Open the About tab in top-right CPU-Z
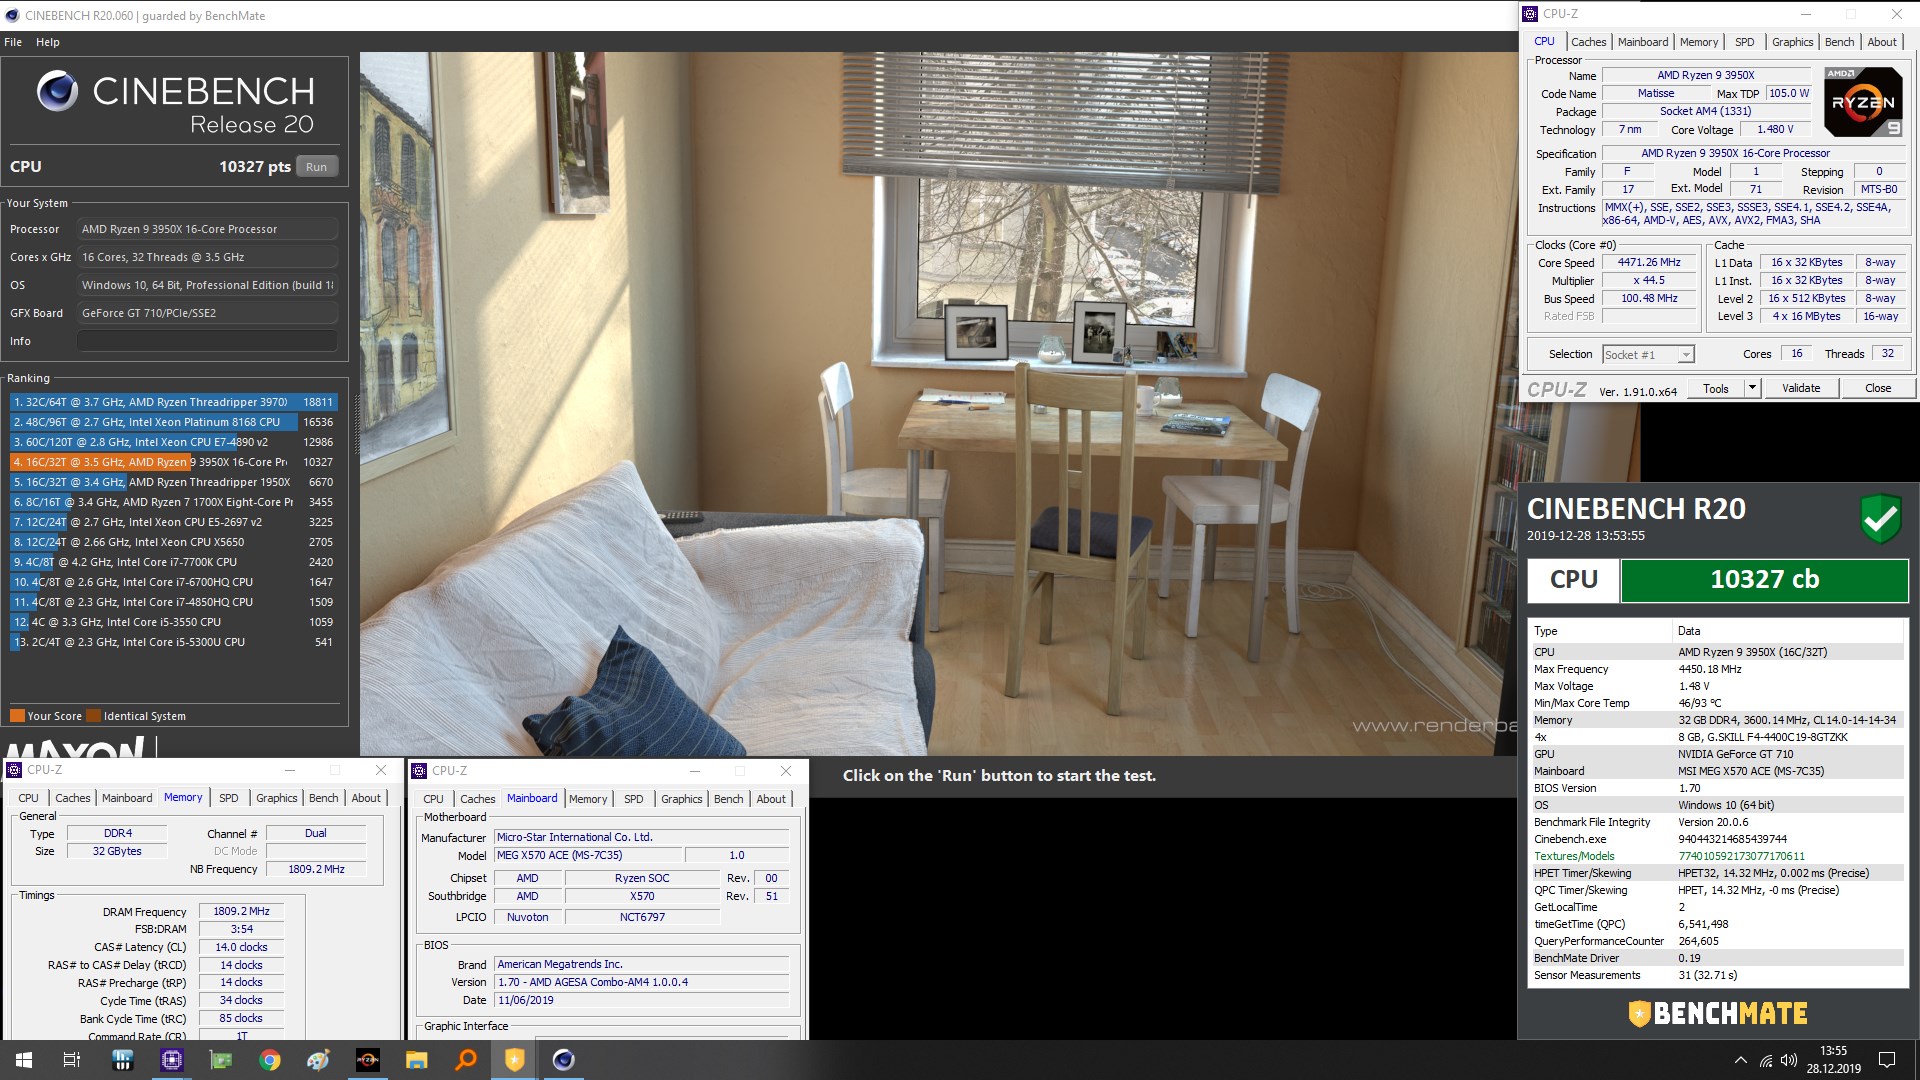The width and height of the screenshot is (1920, 1080). click(1882, 42)
